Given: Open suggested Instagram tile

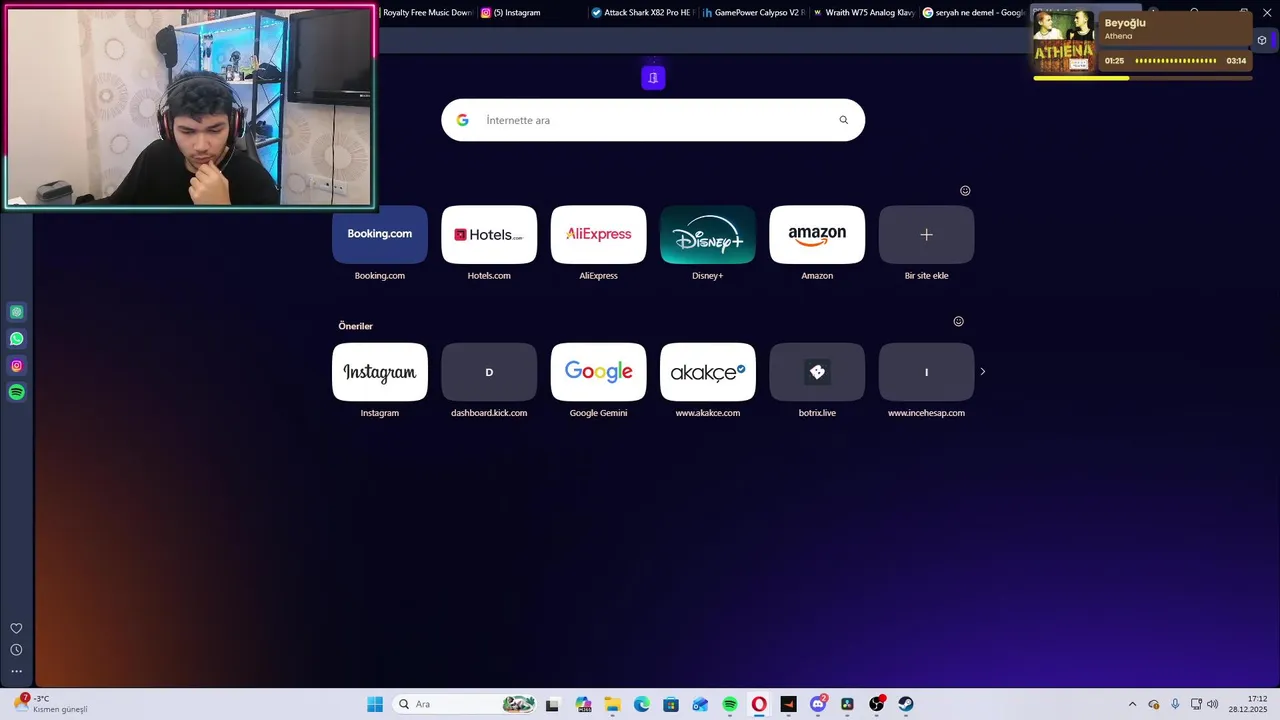Looking at the screenshot, I should (380, 372).
